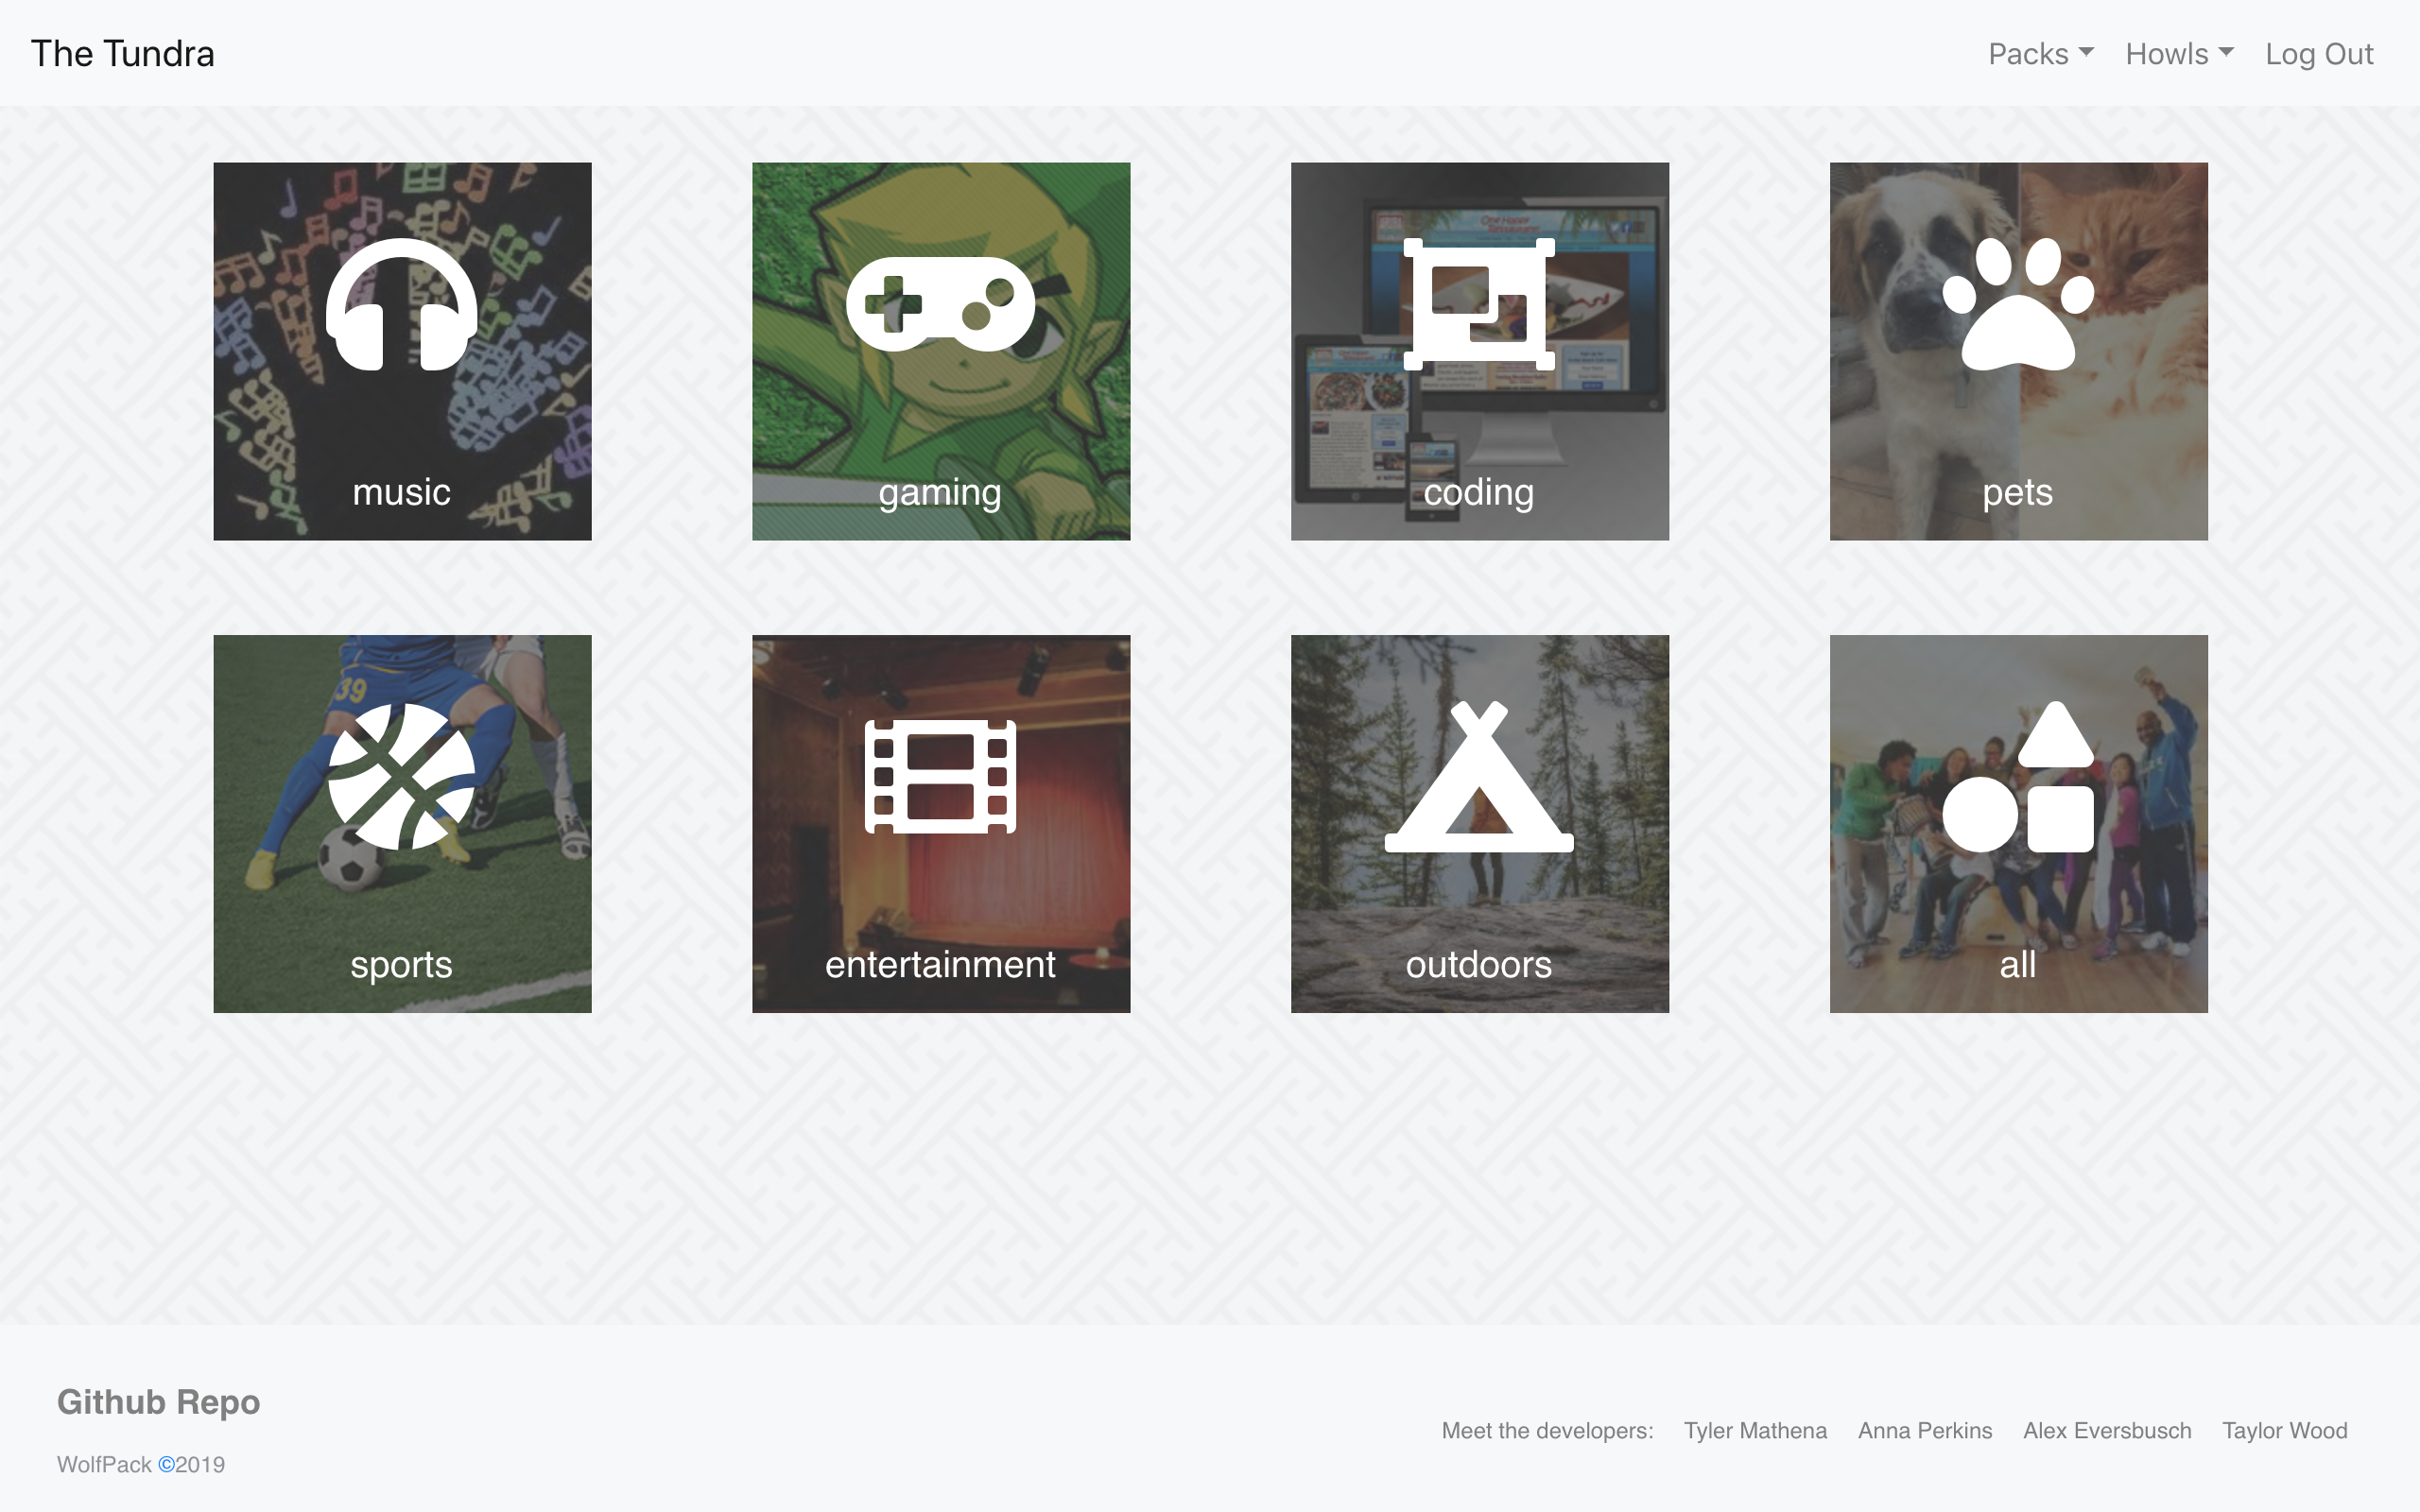Select the outdoors category label
Viewport: 2420px width, 1512px height.
(x=1479, y=965)
